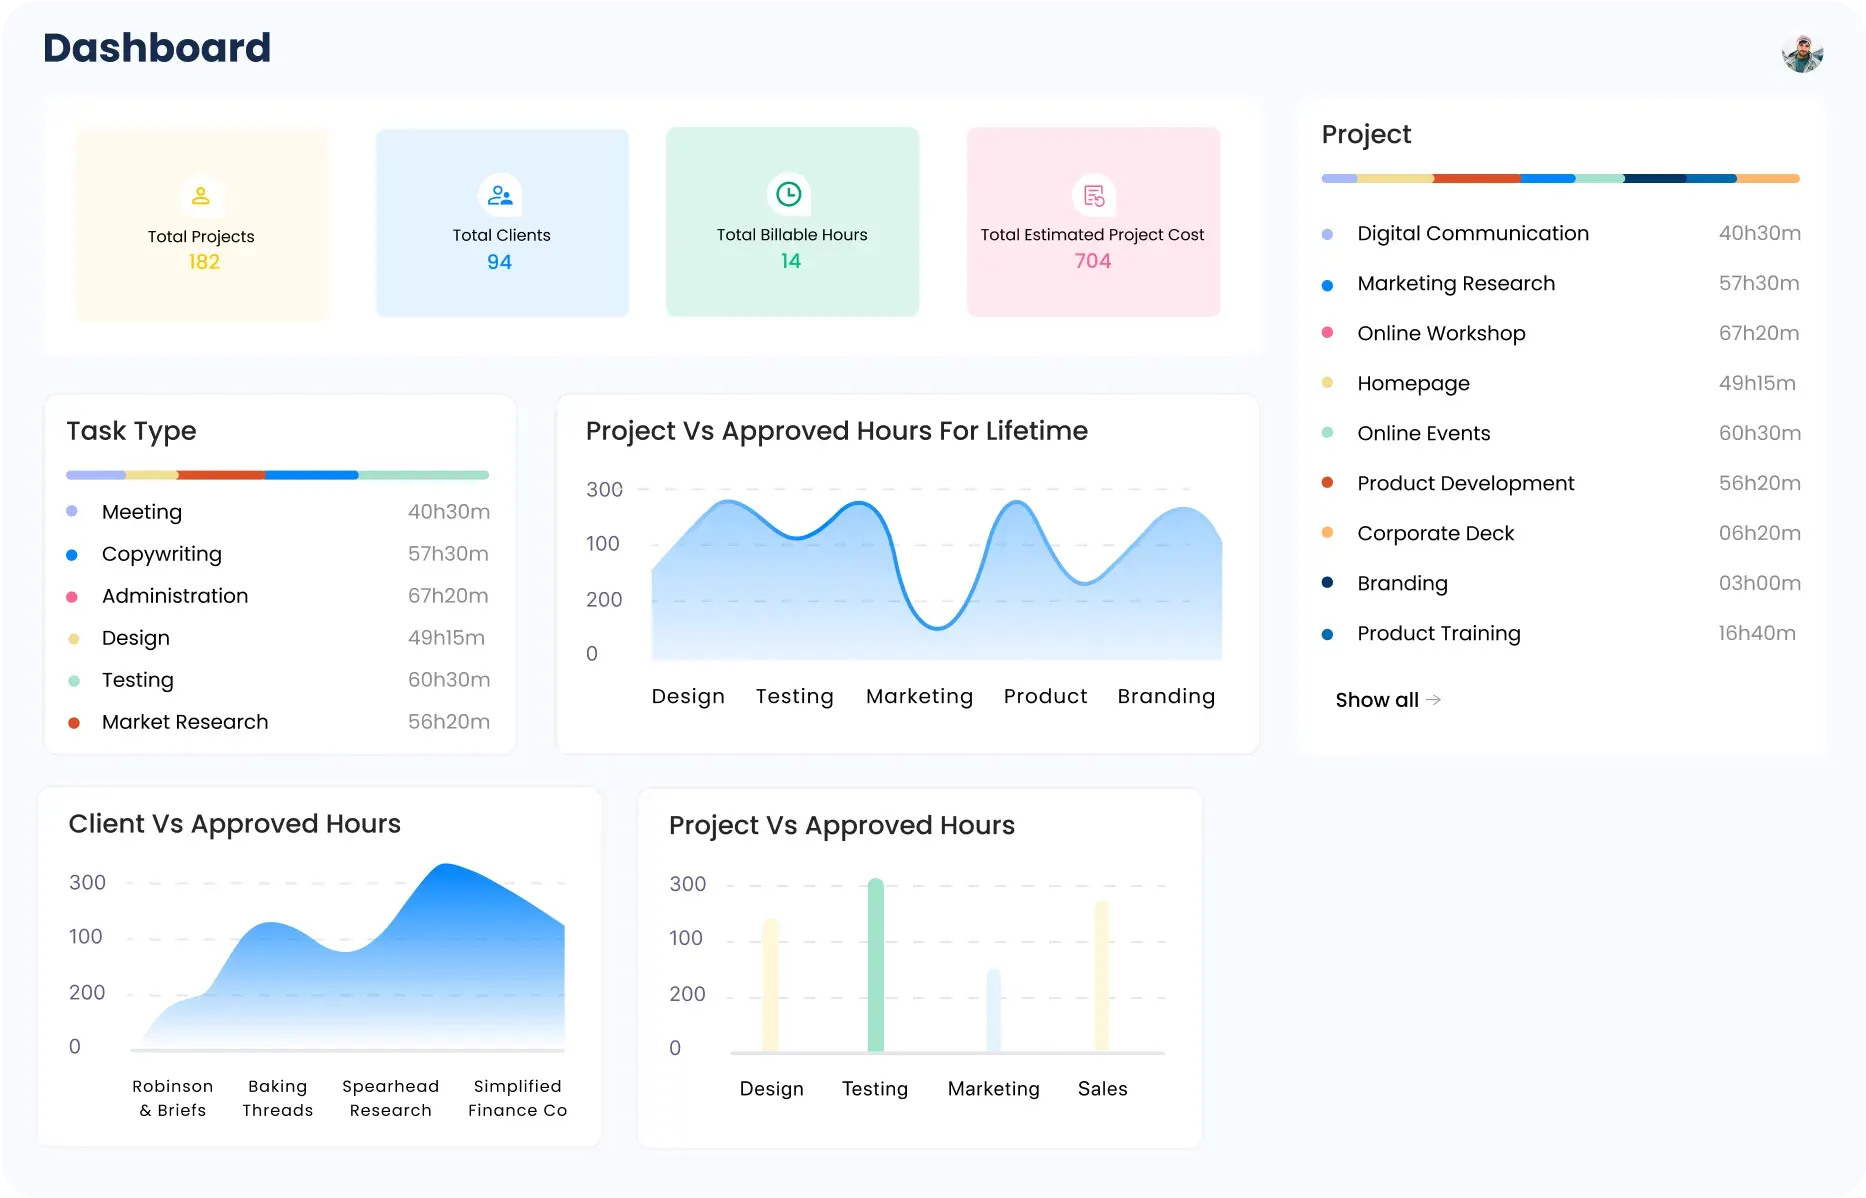Viewport: 1866px width, 1198px height.
Task: Click the Total Projects person icon
Action: click(201, 196)
